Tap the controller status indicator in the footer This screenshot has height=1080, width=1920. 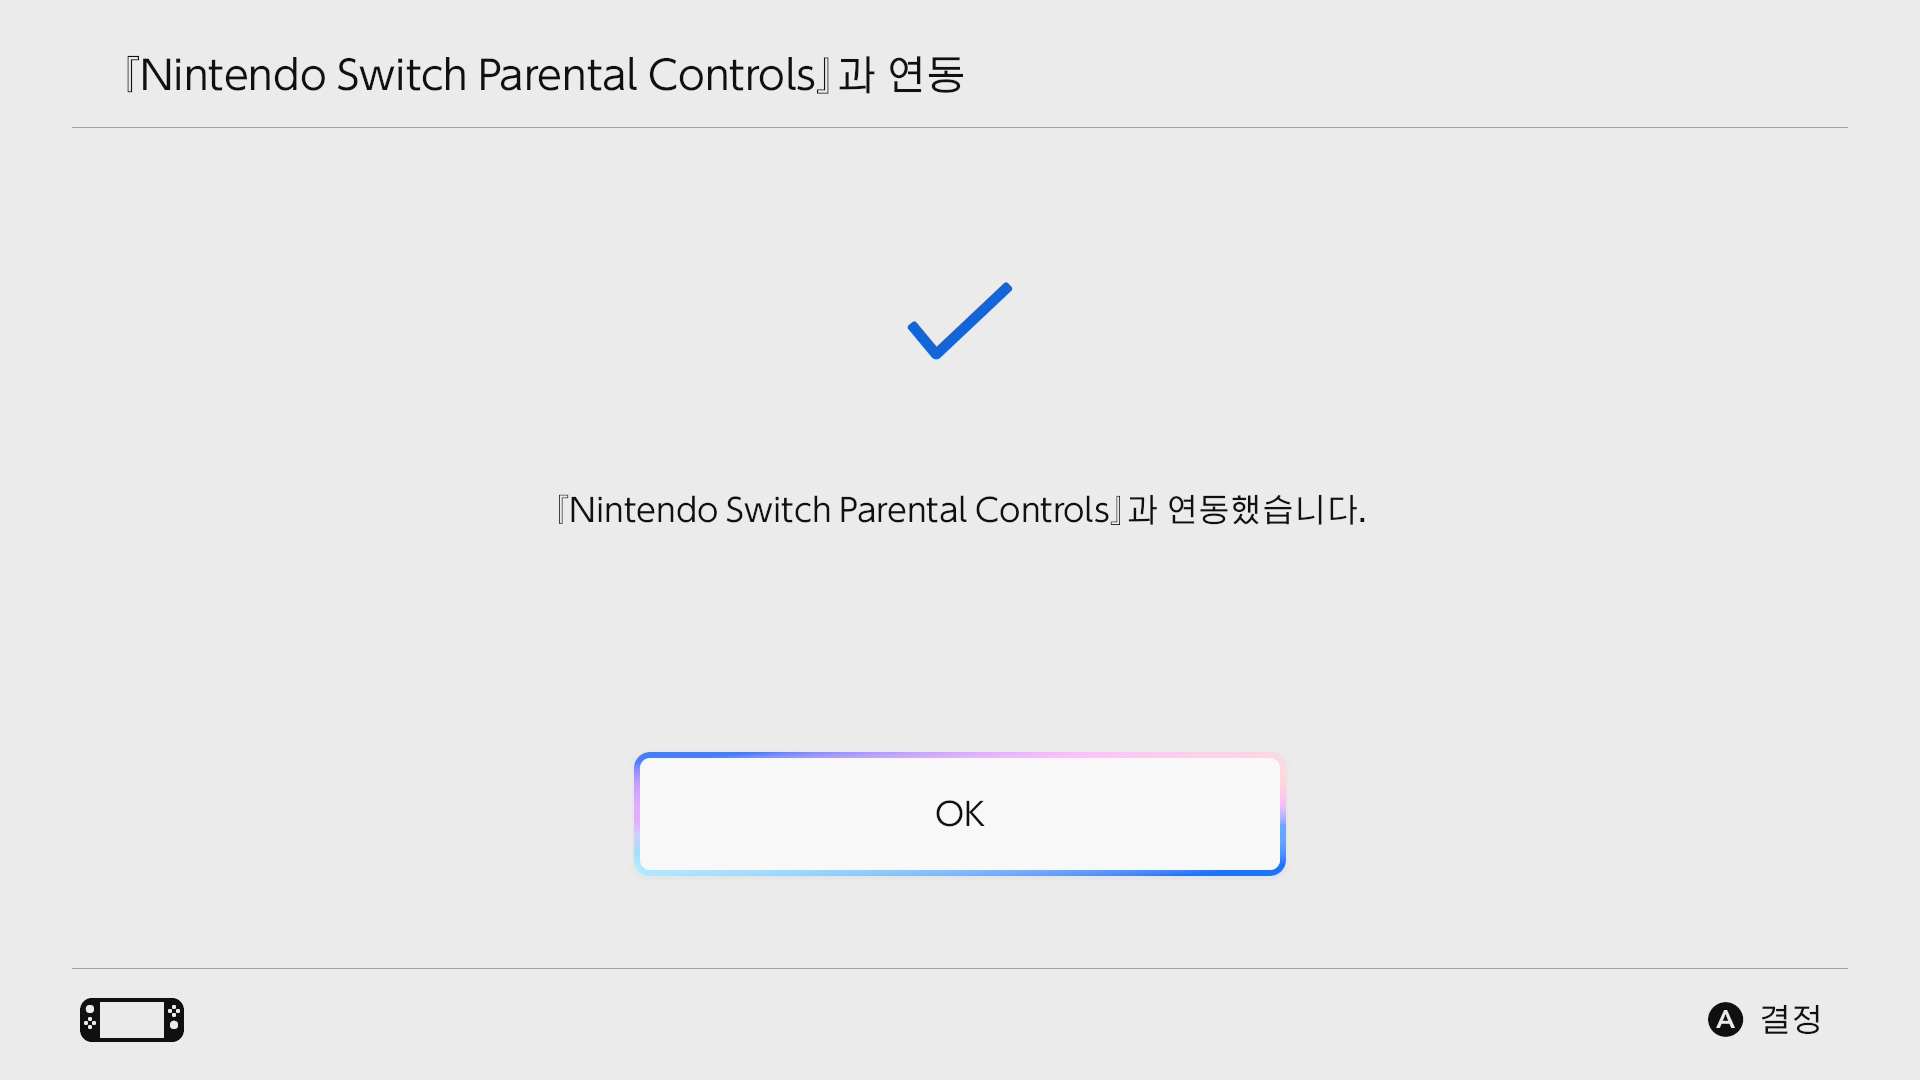[x=131, y=1019]
